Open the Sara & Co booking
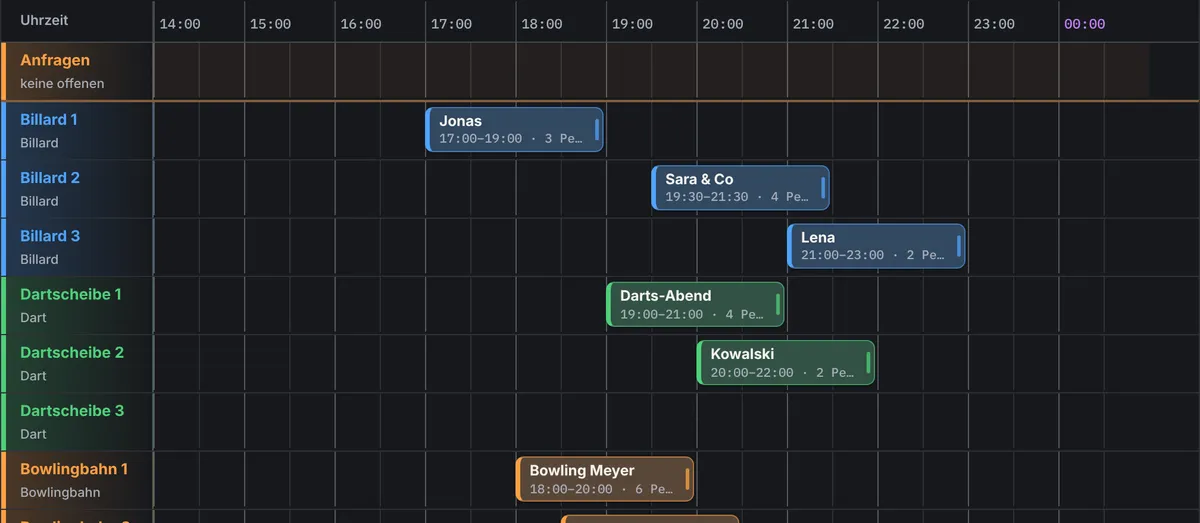Image resolution: width=1200 pixels, height=523 pixels. click(x=740, y=187)
